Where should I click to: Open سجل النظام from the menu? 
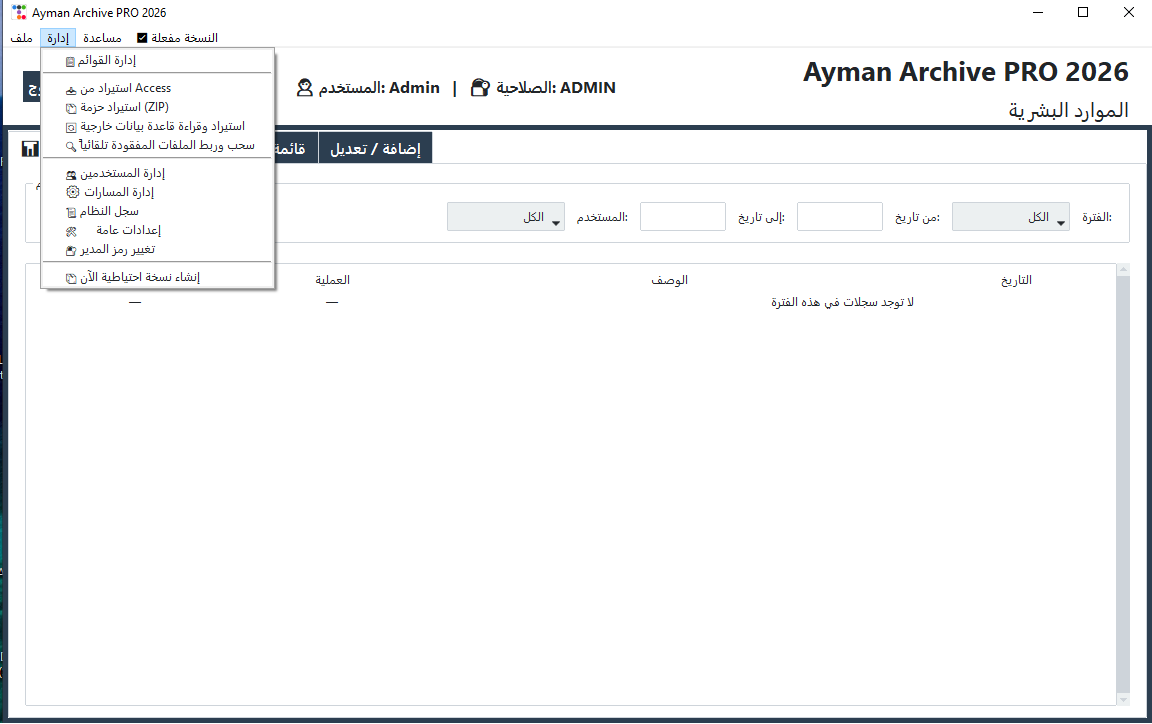tap(157, 211)
